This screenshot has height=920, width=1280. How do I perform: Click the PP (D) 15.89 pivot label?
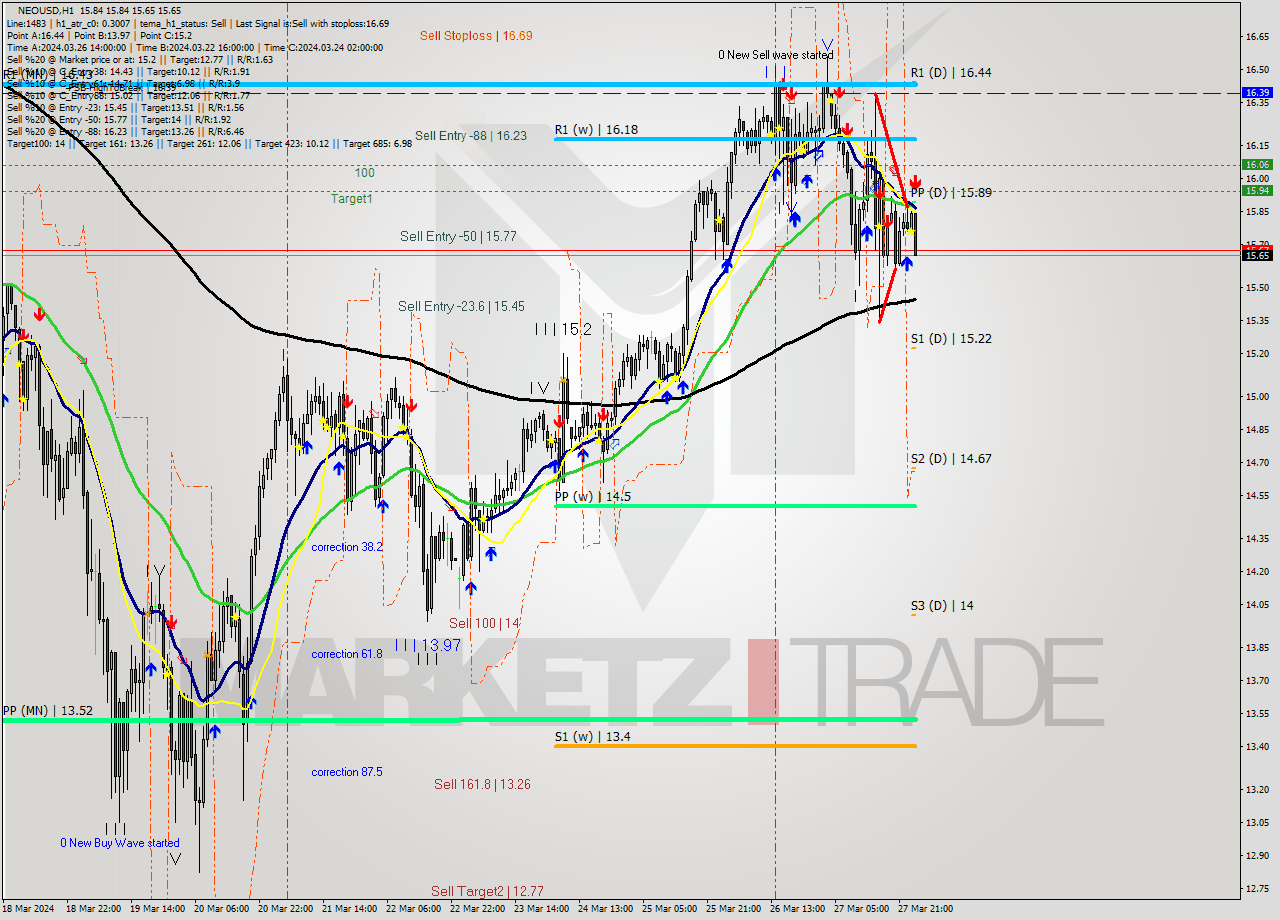pyautogui.click(x=951, y=192)
